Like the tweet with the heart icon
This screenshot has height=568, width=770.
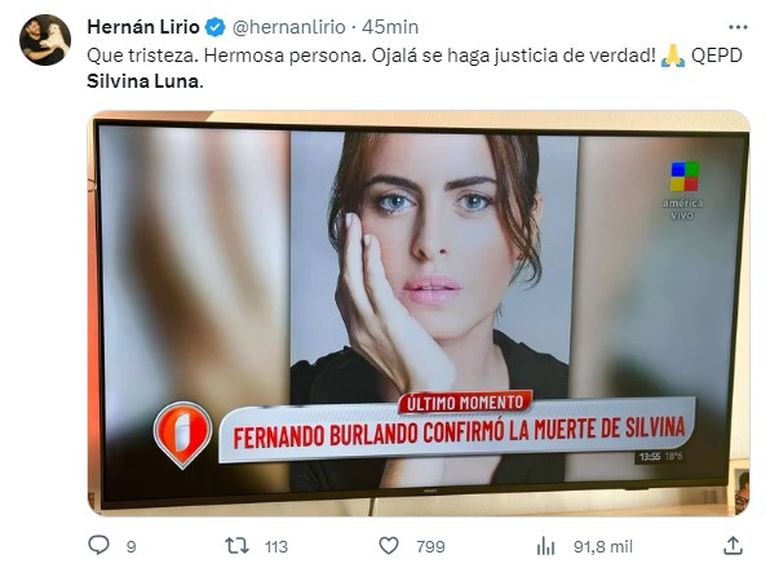coord(389,545)
